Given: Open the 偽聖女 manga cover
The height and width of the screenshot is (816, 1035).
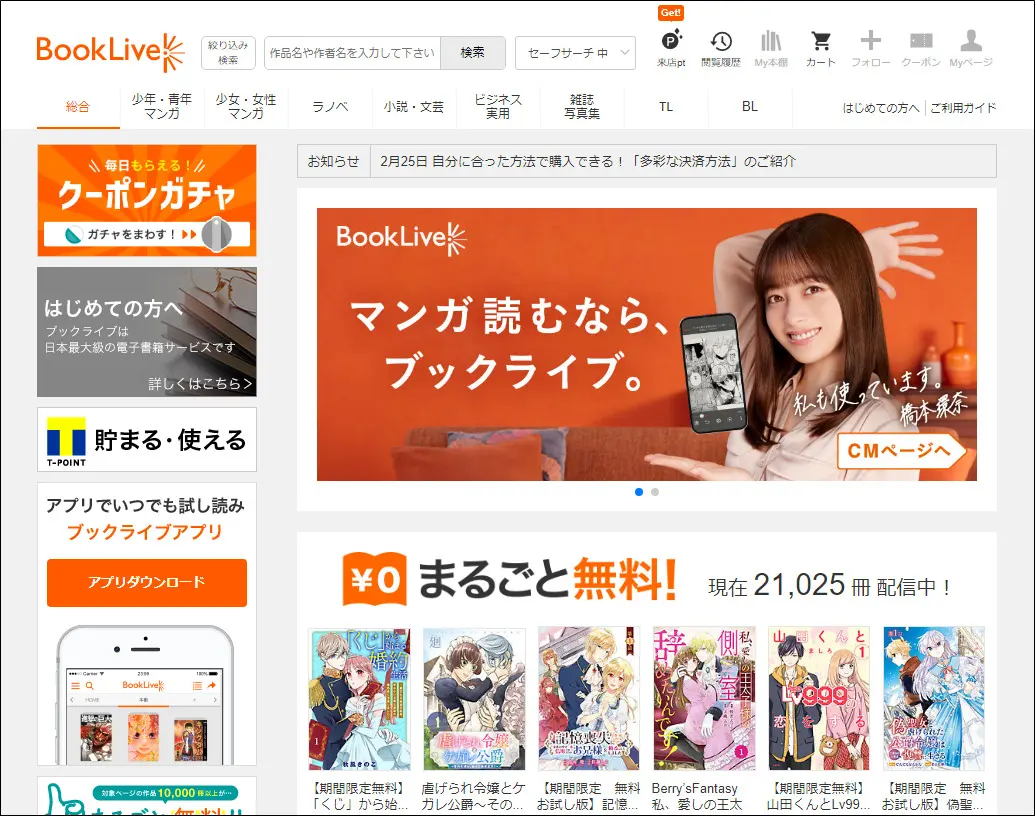Looking at the screenshot, I should [933, 698].
